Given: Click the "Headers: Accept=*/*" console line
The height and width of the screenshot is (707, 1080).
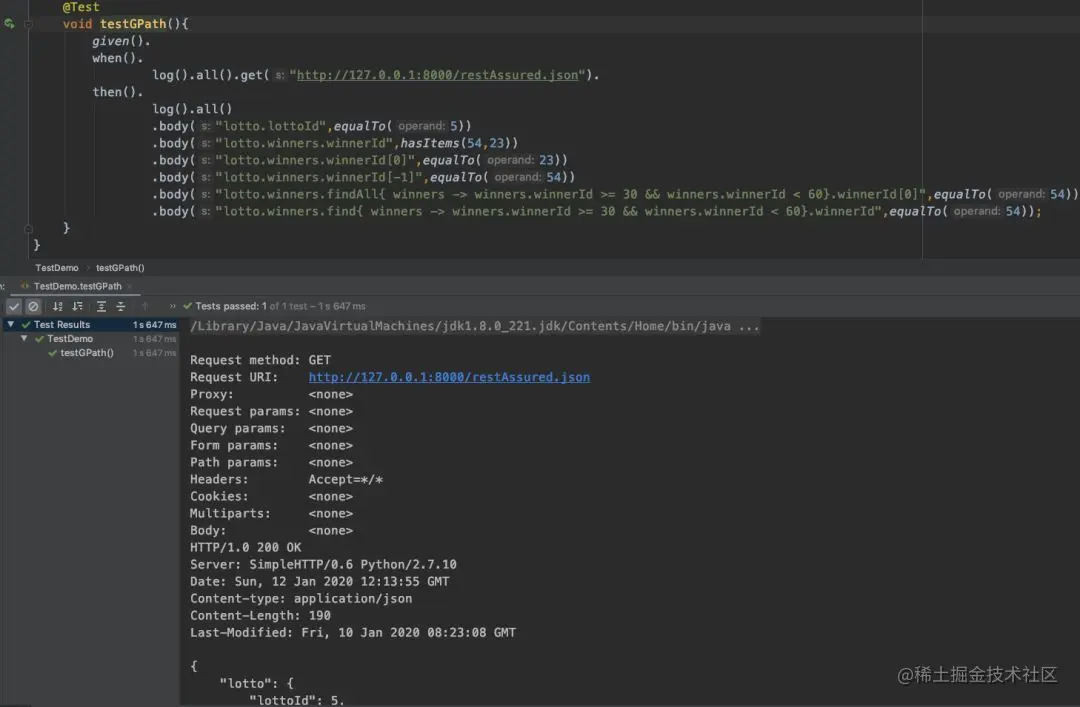Looking at the screenshot, I should (x=287, y=479).
